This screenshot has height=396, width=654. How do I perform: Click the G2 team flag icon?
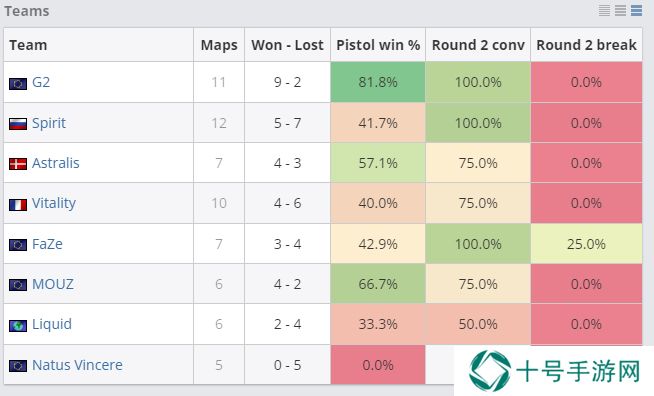click(18, 84)
